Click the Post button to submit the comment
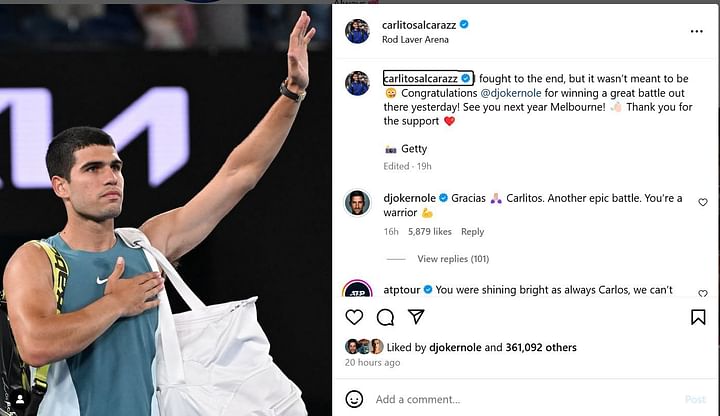The height and width of the screenshot is (416, 720). tap(695, 399)
